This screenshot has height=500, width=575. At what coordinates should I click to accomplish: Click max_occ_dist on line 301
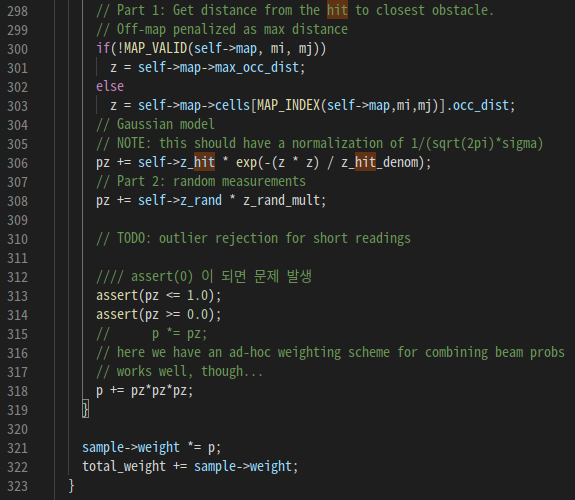click(256, 67)
